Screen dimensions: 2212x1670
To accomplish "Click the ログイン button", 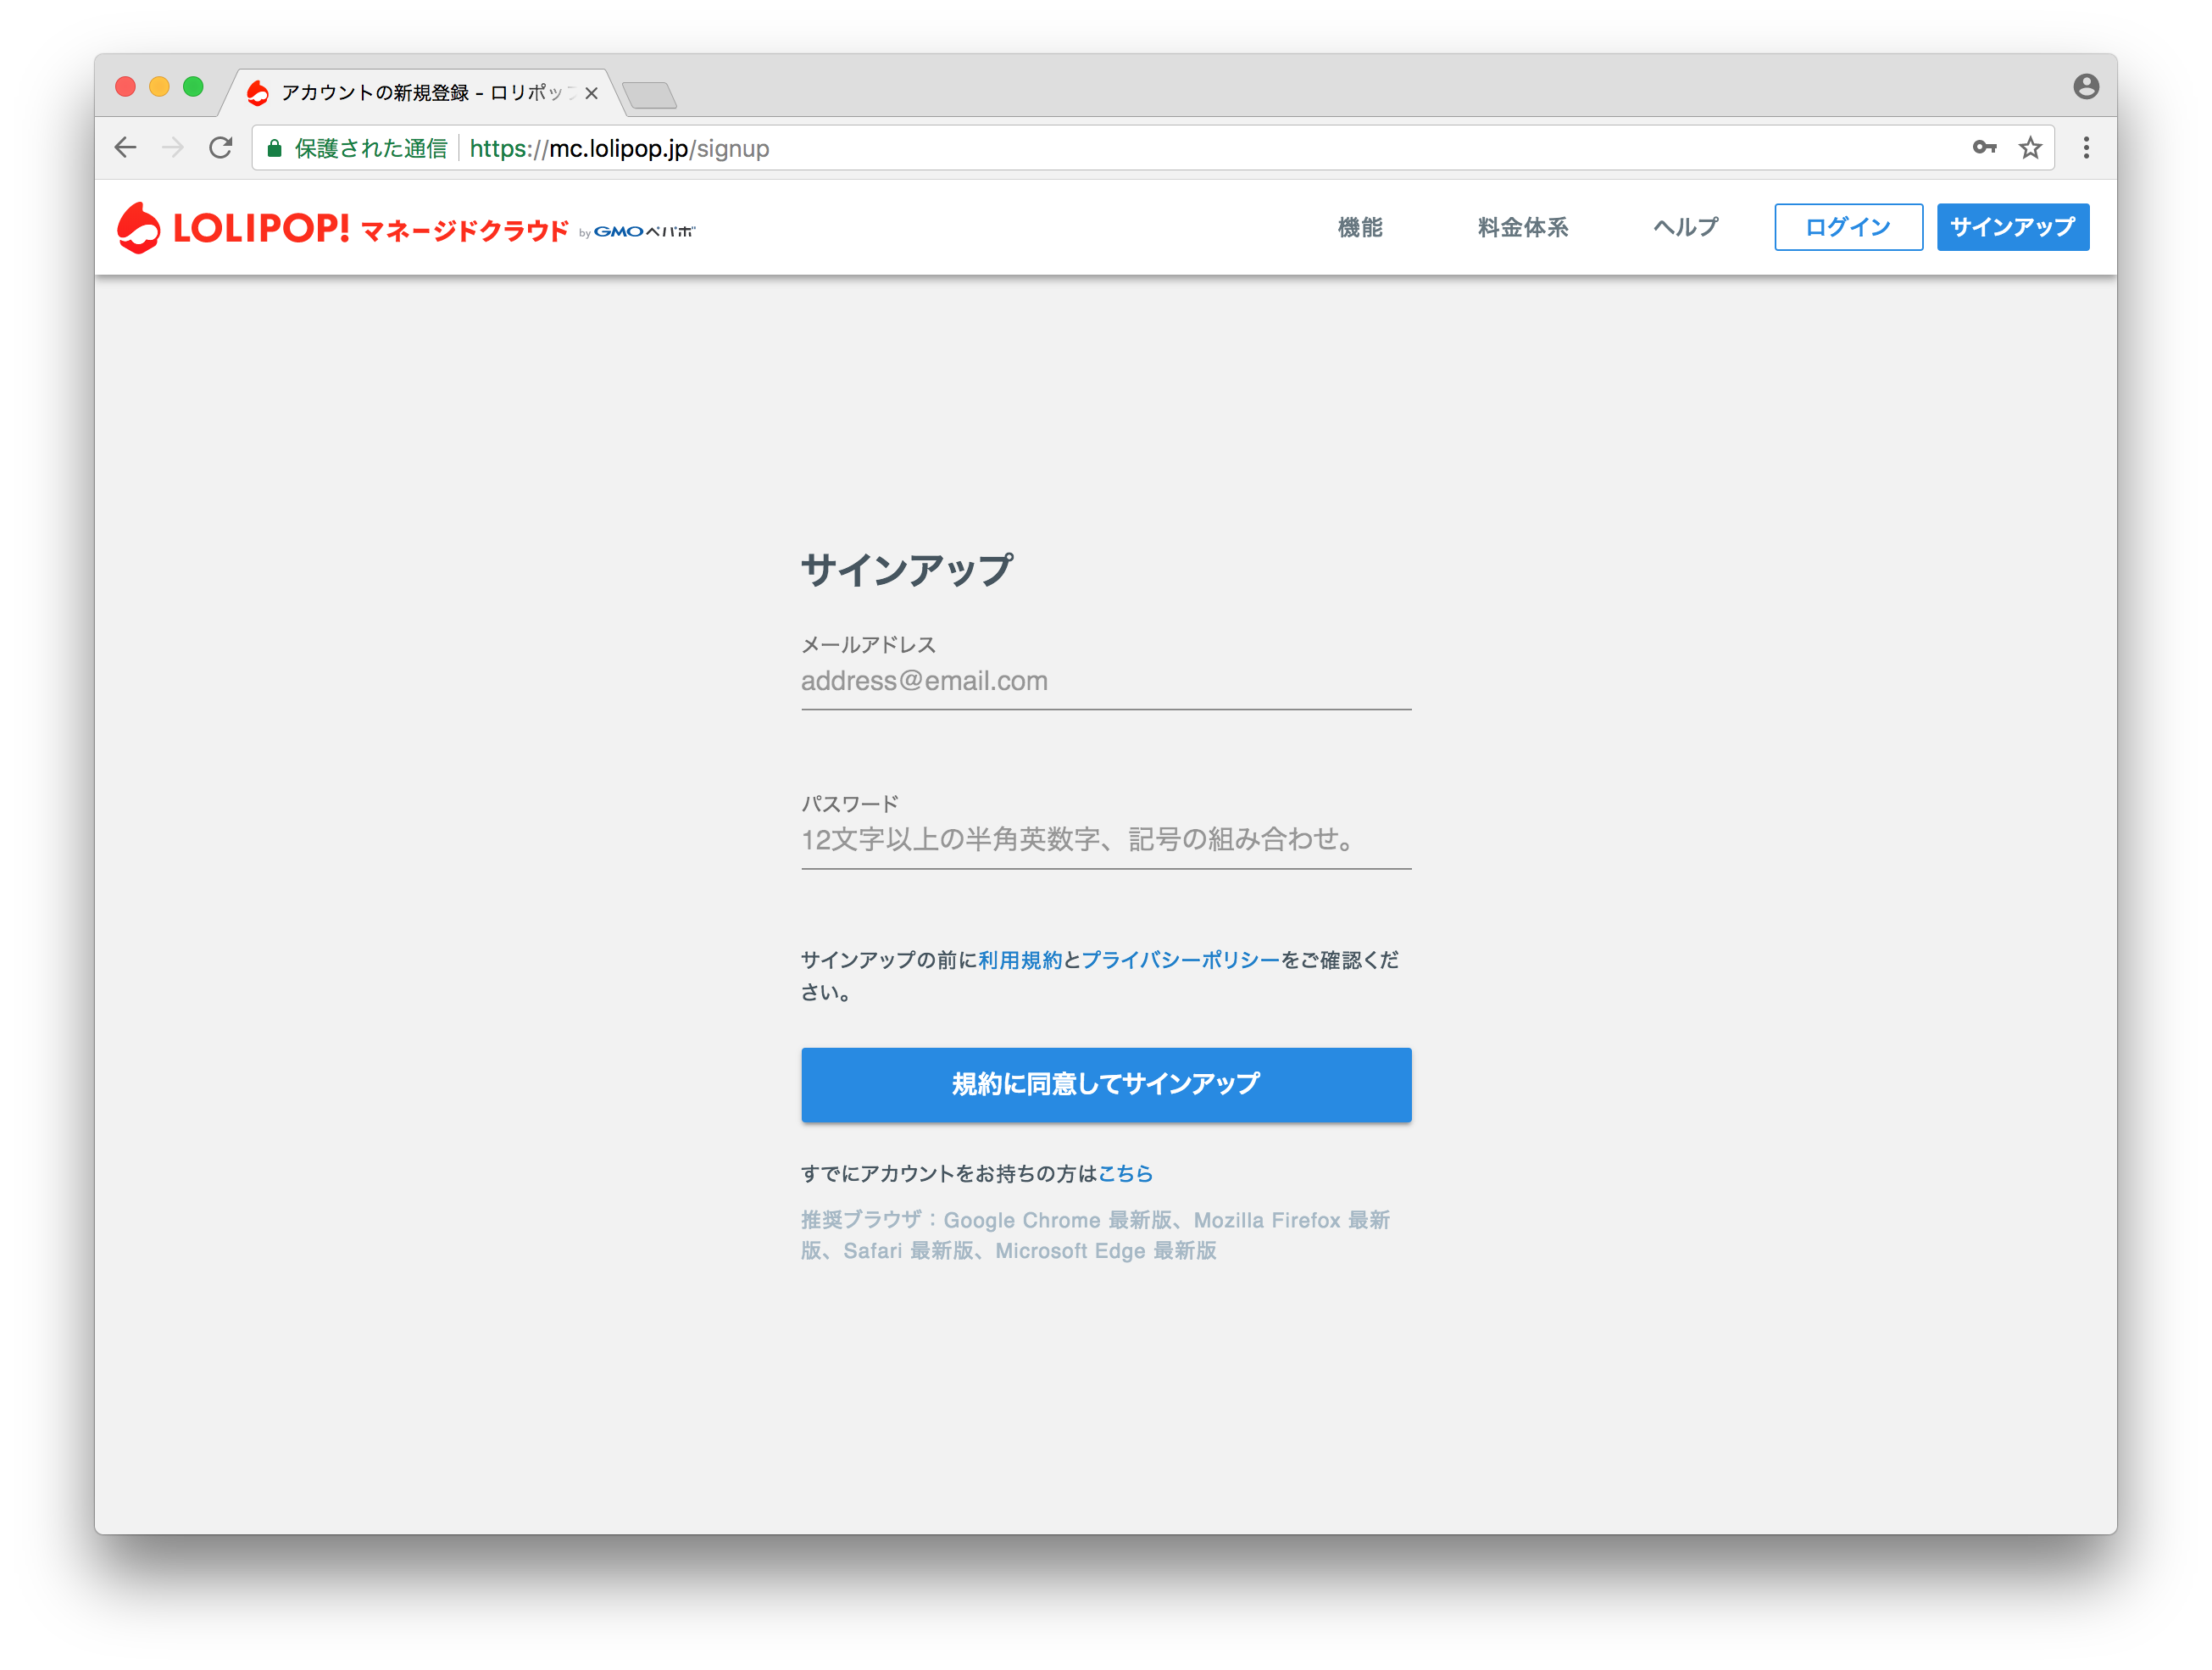I will click(1847, 227).
